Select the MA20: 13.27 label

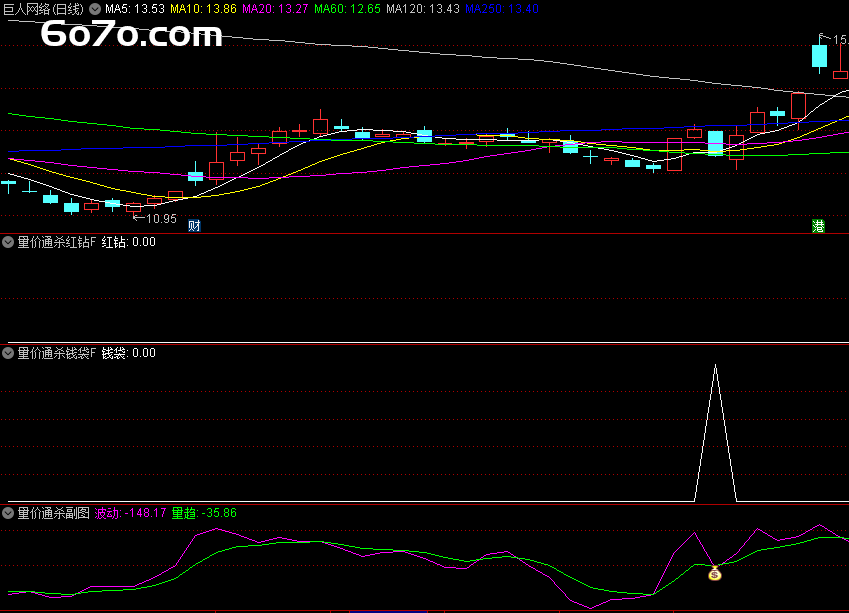275,9
